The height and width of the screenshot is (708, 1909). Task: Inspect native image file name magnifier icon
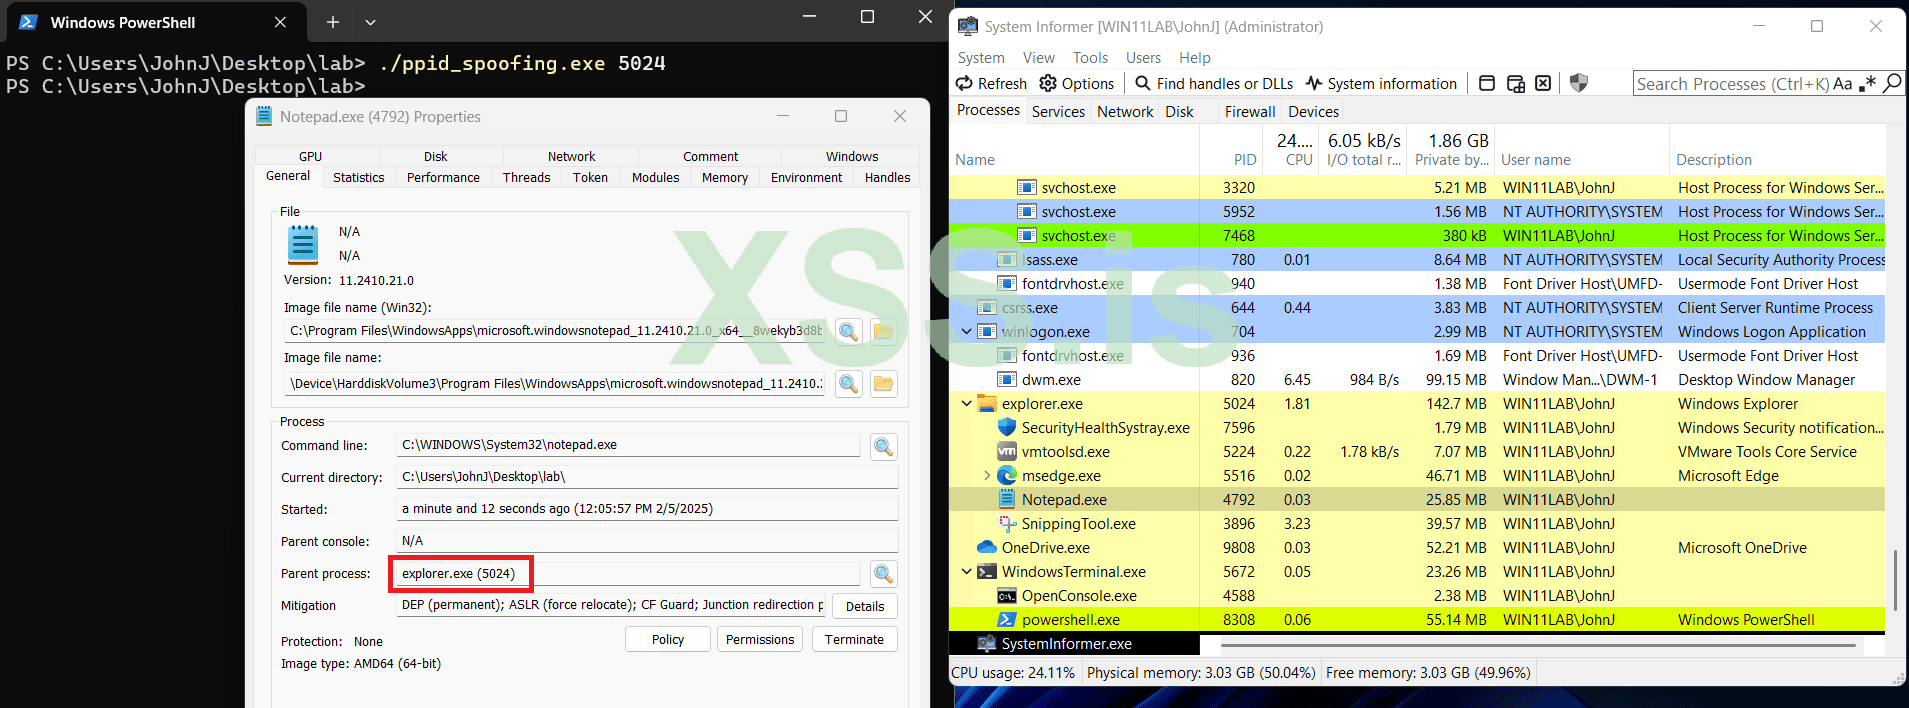pos(848,383)
